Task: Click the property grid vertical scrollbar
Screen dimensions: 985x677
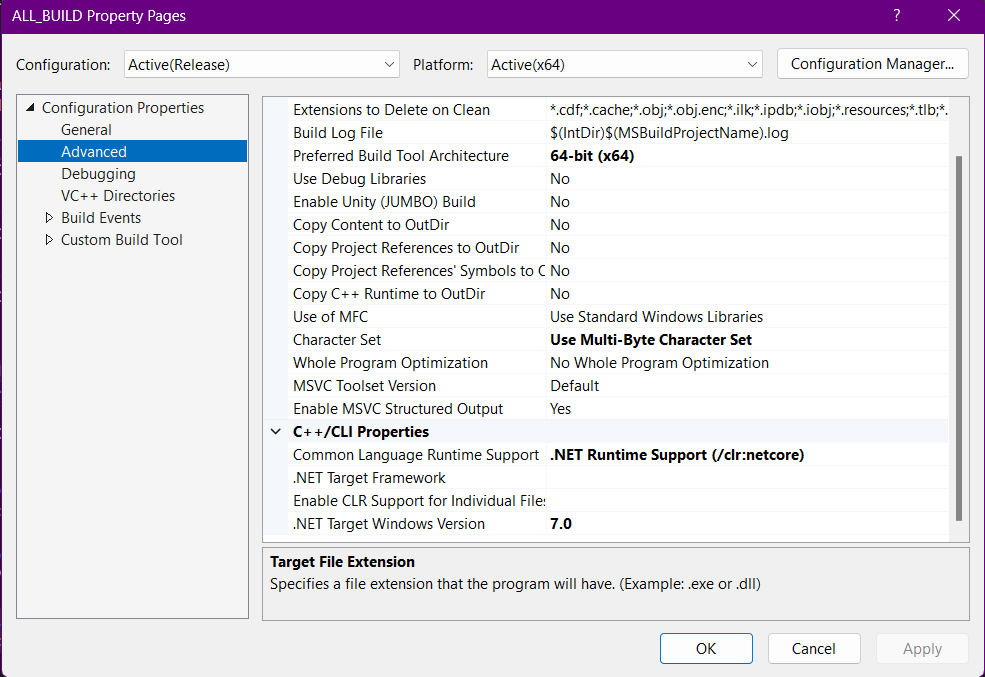Action: [x=959, y=338]
